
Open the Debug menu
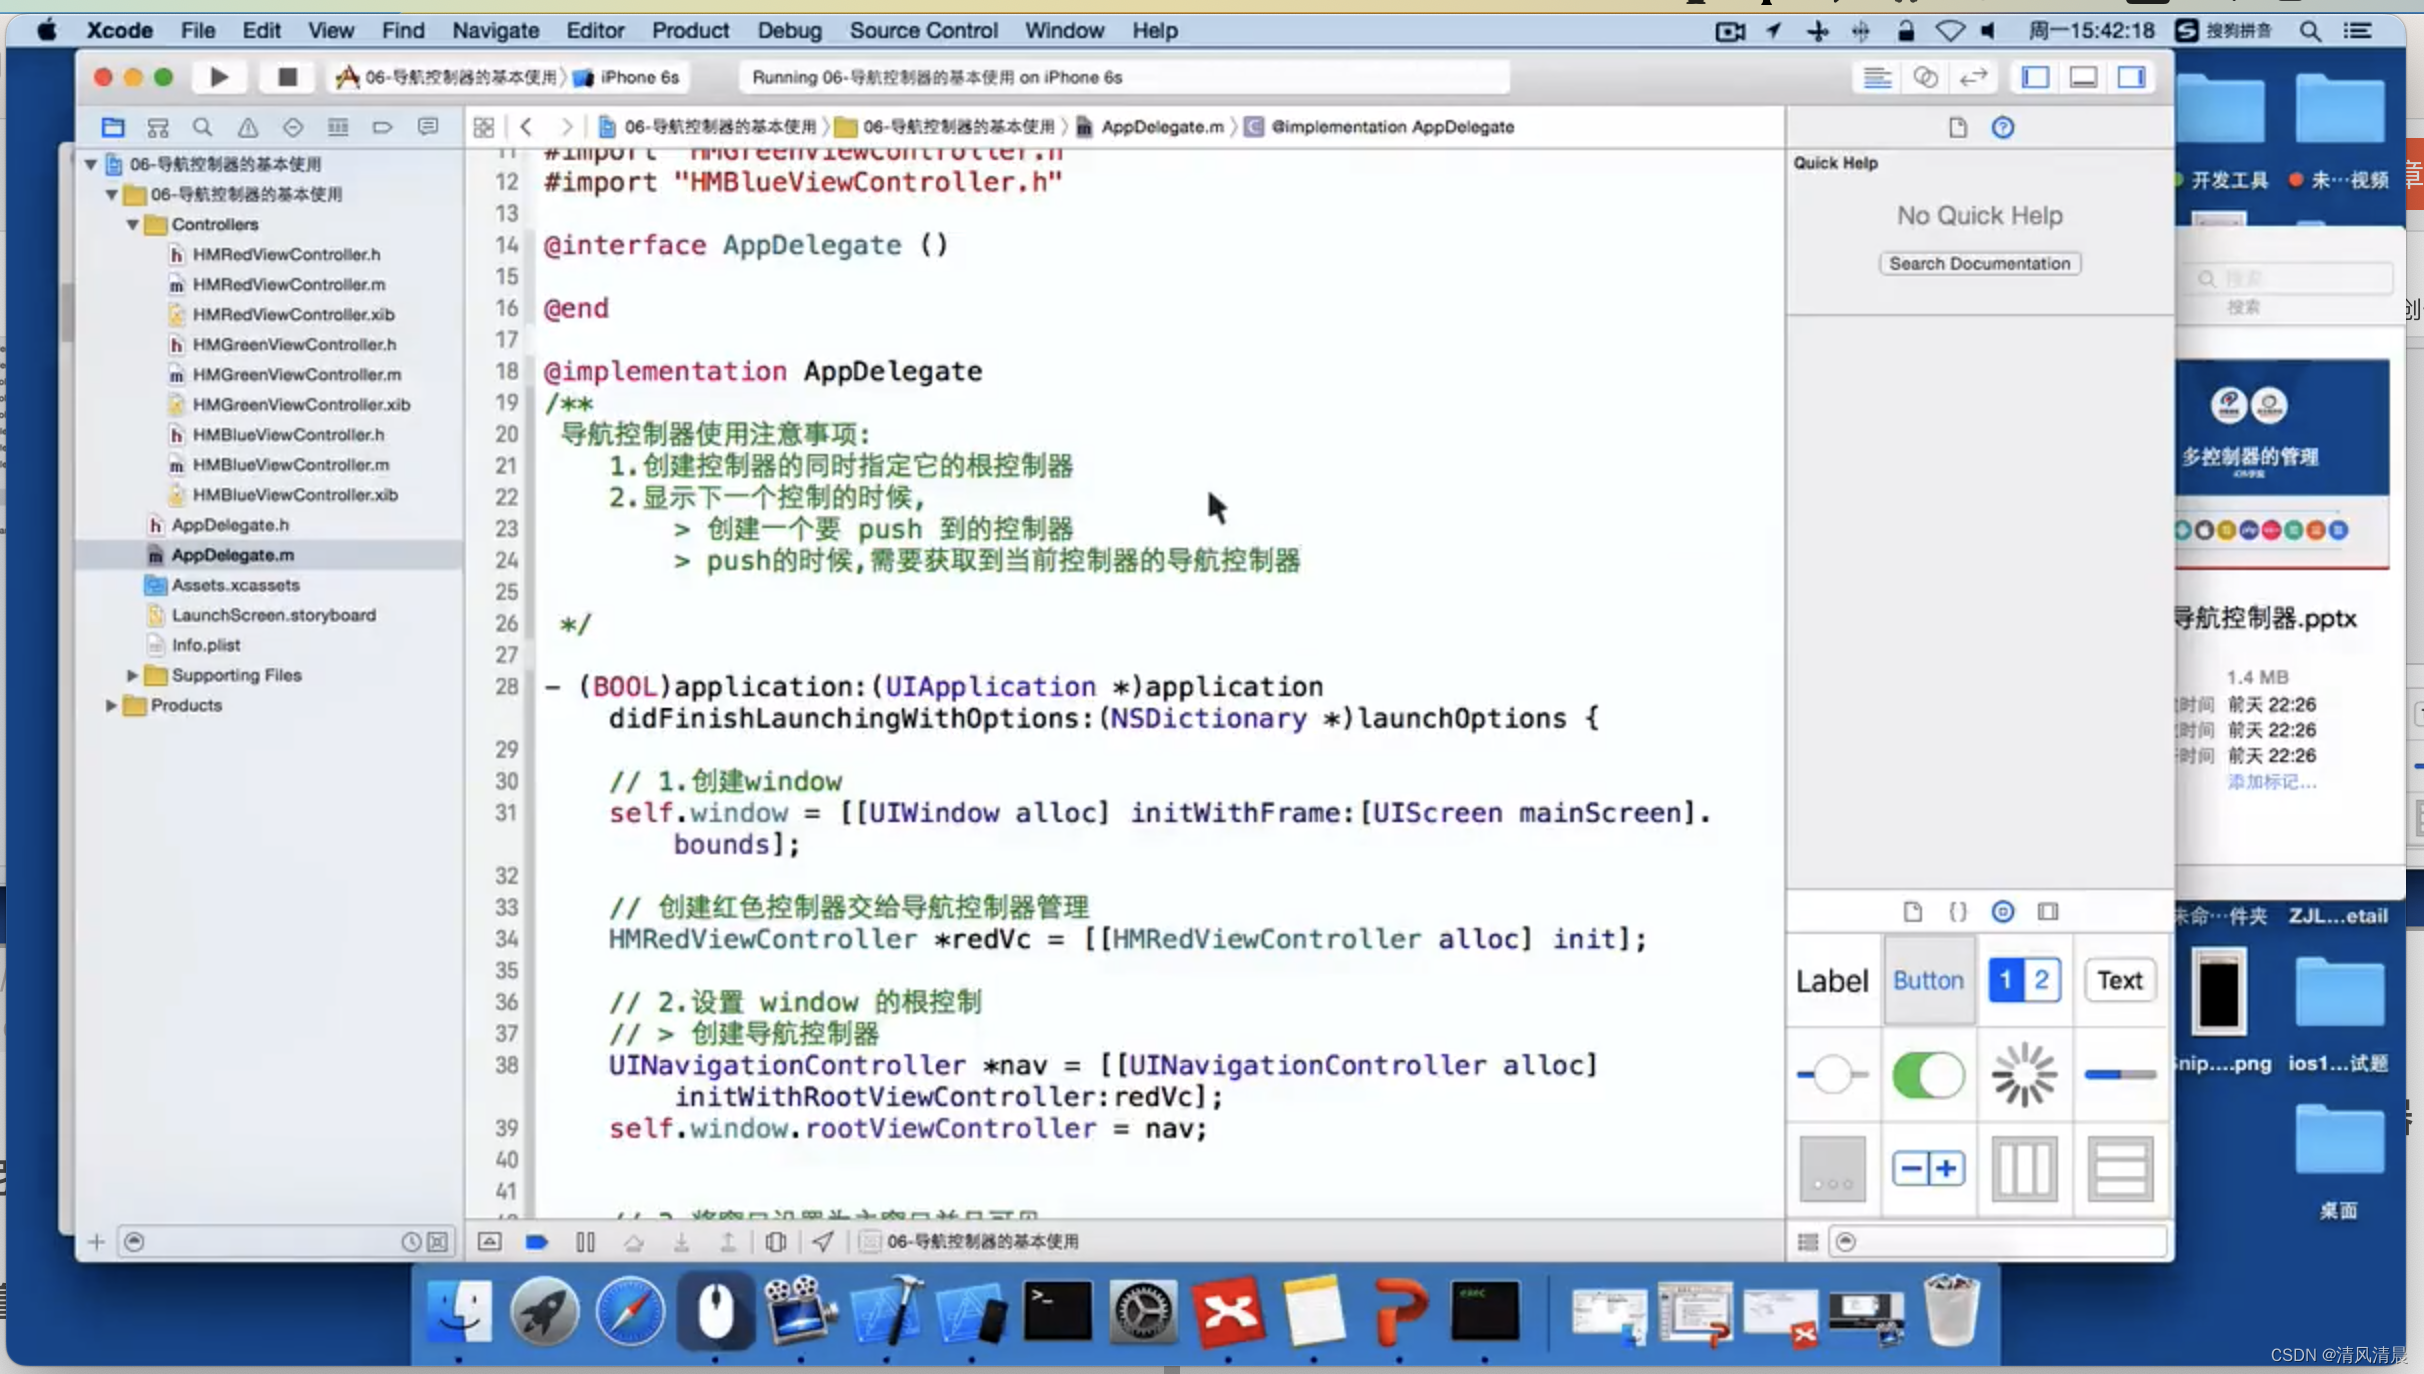click(x=789, y=30)
